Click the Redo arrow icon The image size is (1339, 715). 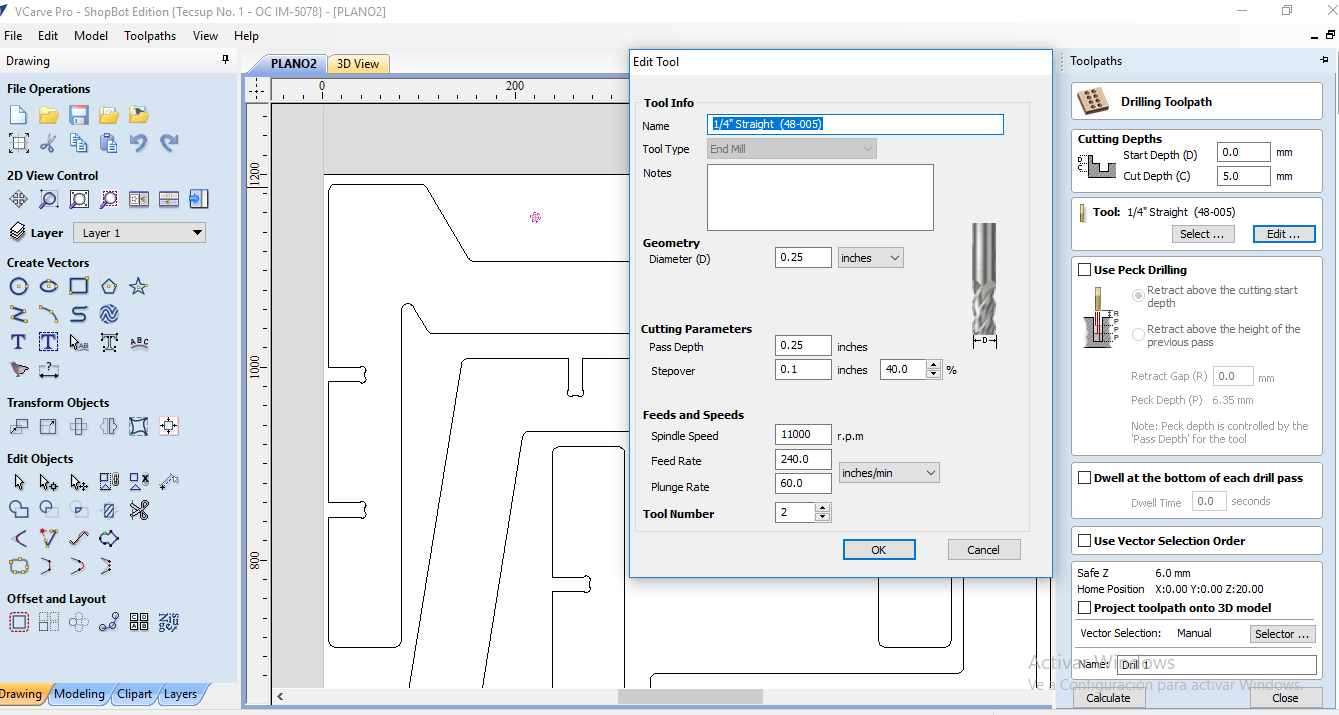pyautogui.click(x=169, y=143)
